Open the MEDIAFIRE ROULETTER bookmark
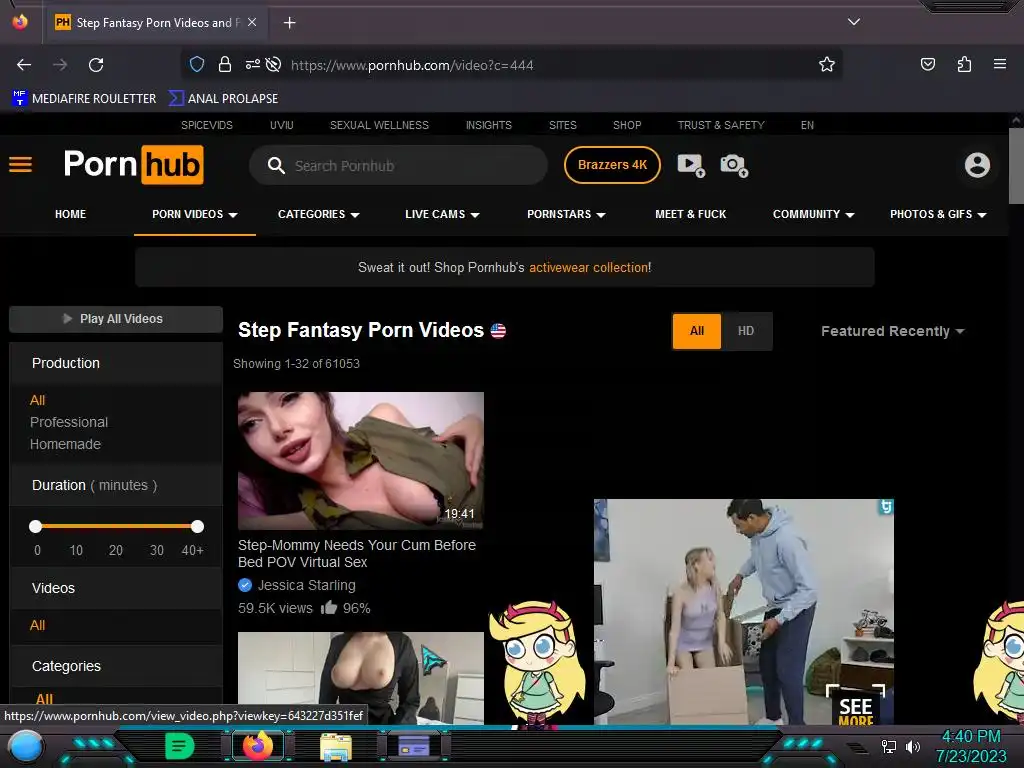Screen dimensions: 1024x768 [x=84, y=99]
